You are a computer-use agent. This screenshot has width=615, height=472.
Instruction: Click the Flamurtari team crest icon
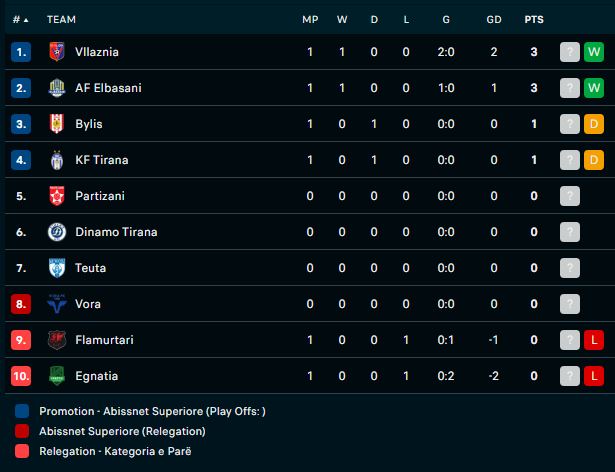[x=56, y=340]
